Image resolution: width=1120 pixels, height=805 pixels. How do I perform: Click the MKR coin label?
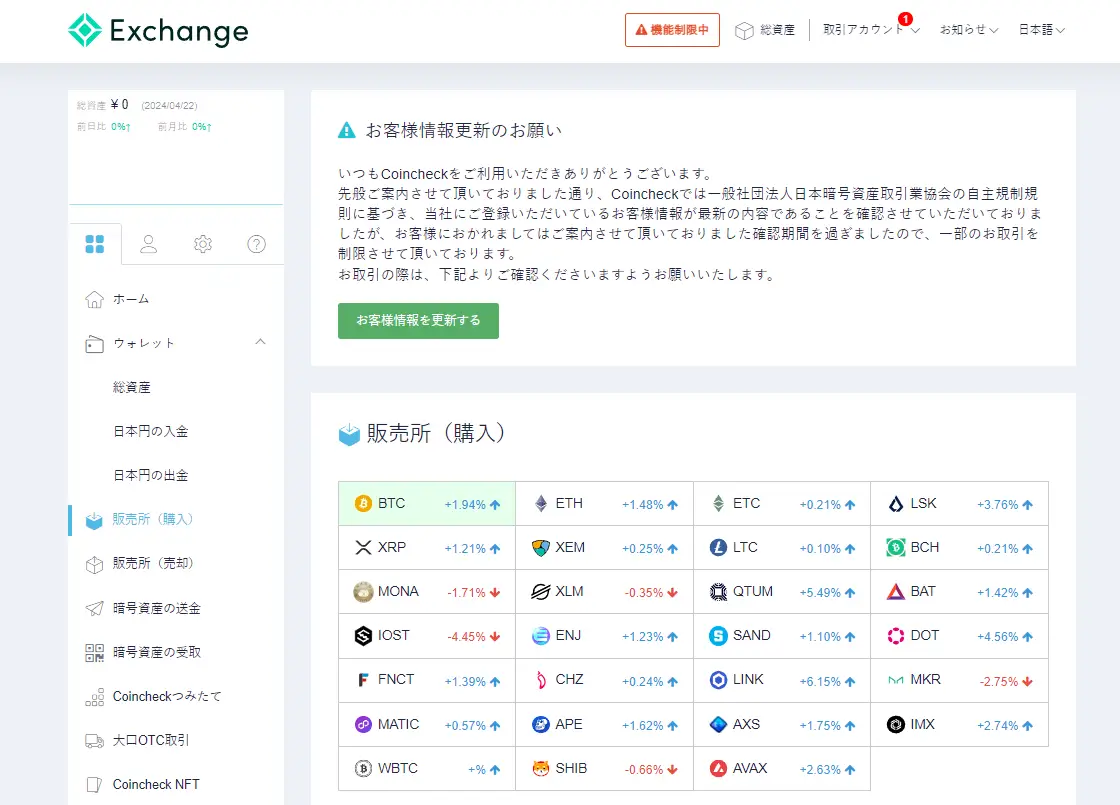(925, 679)
